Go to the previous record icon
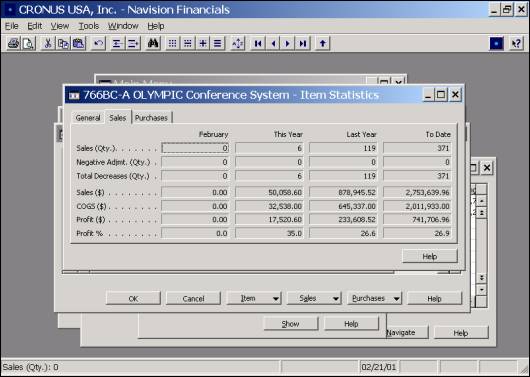Image resolution: width=530 pixels, height=377 pixels. tap(273, 44)
